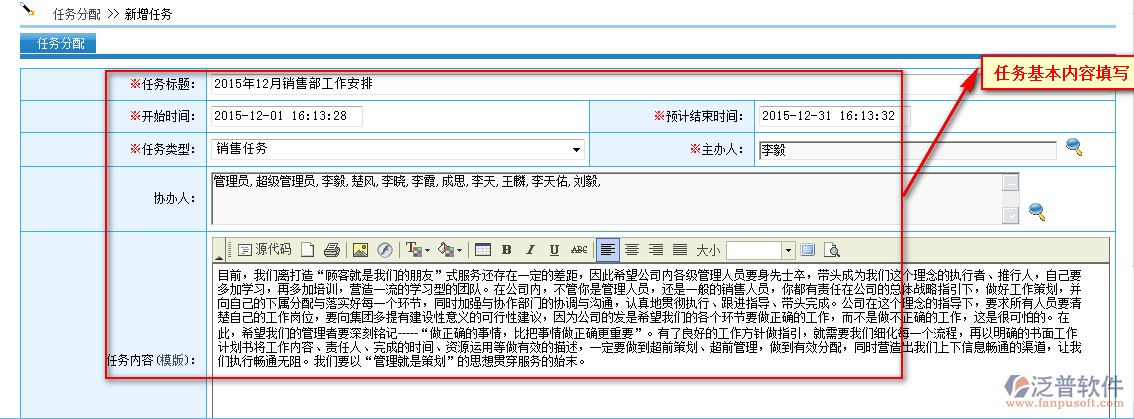Toggle italic formatting

530,250
